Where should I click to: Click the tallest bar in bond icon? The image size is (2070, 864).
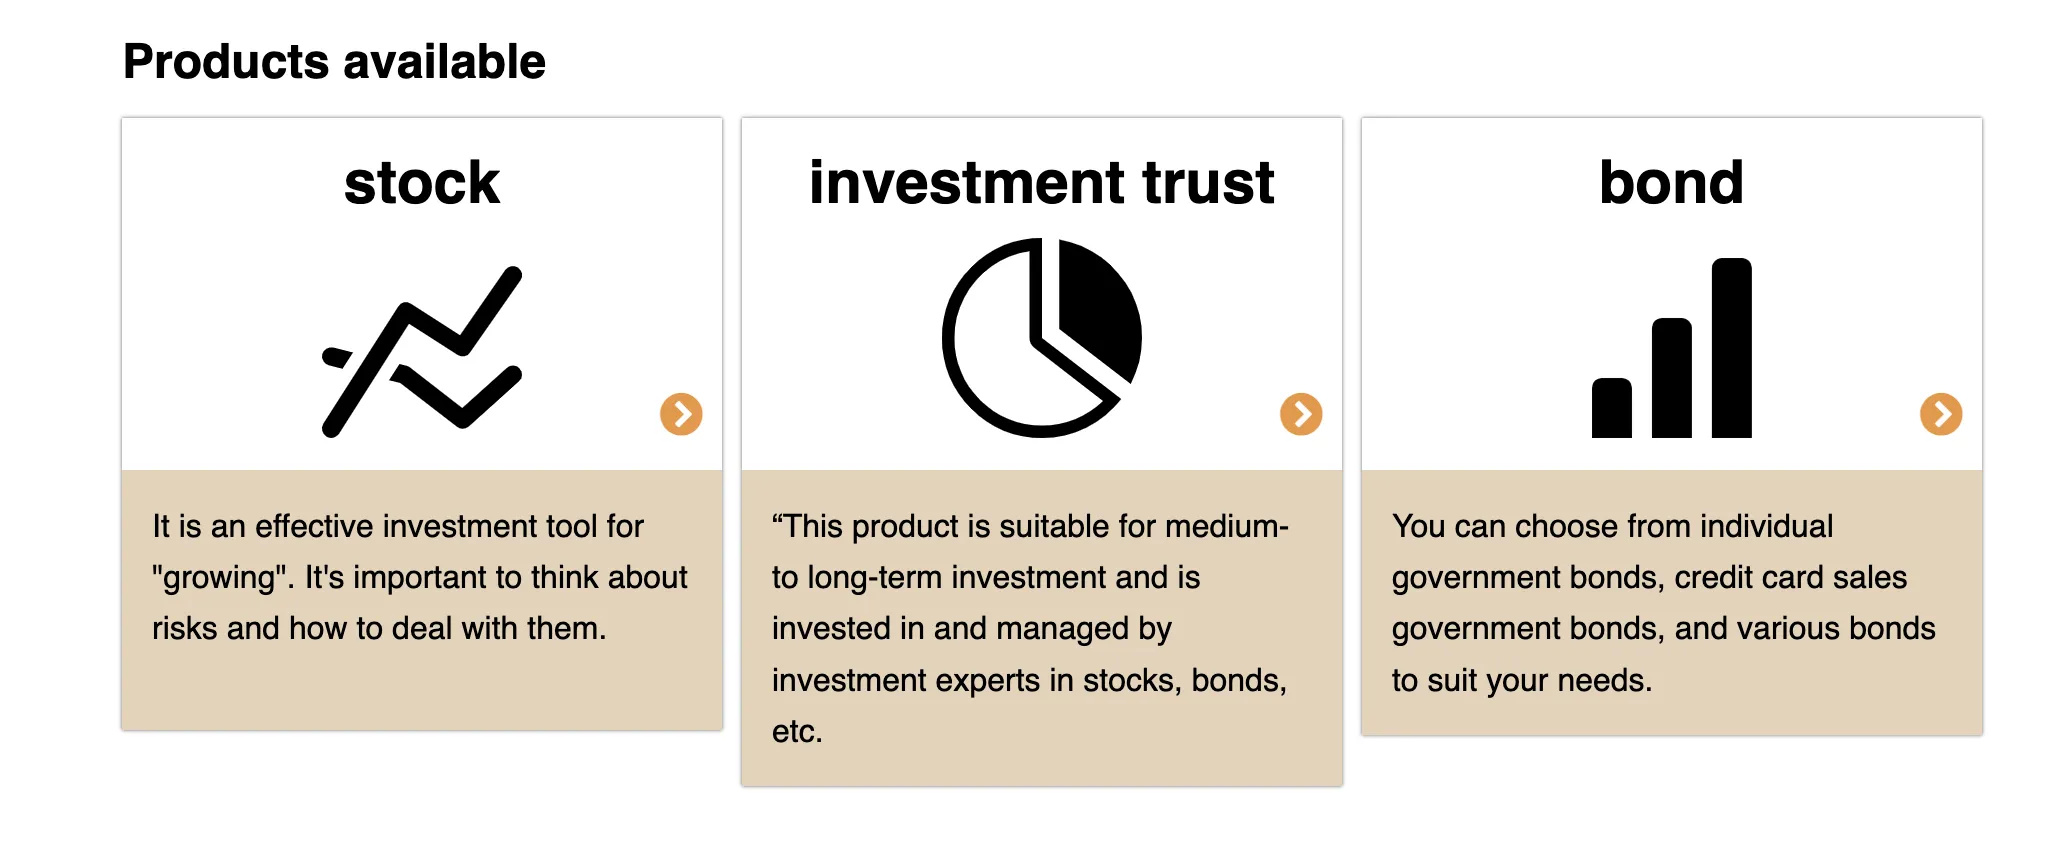tap(1732, 348)
